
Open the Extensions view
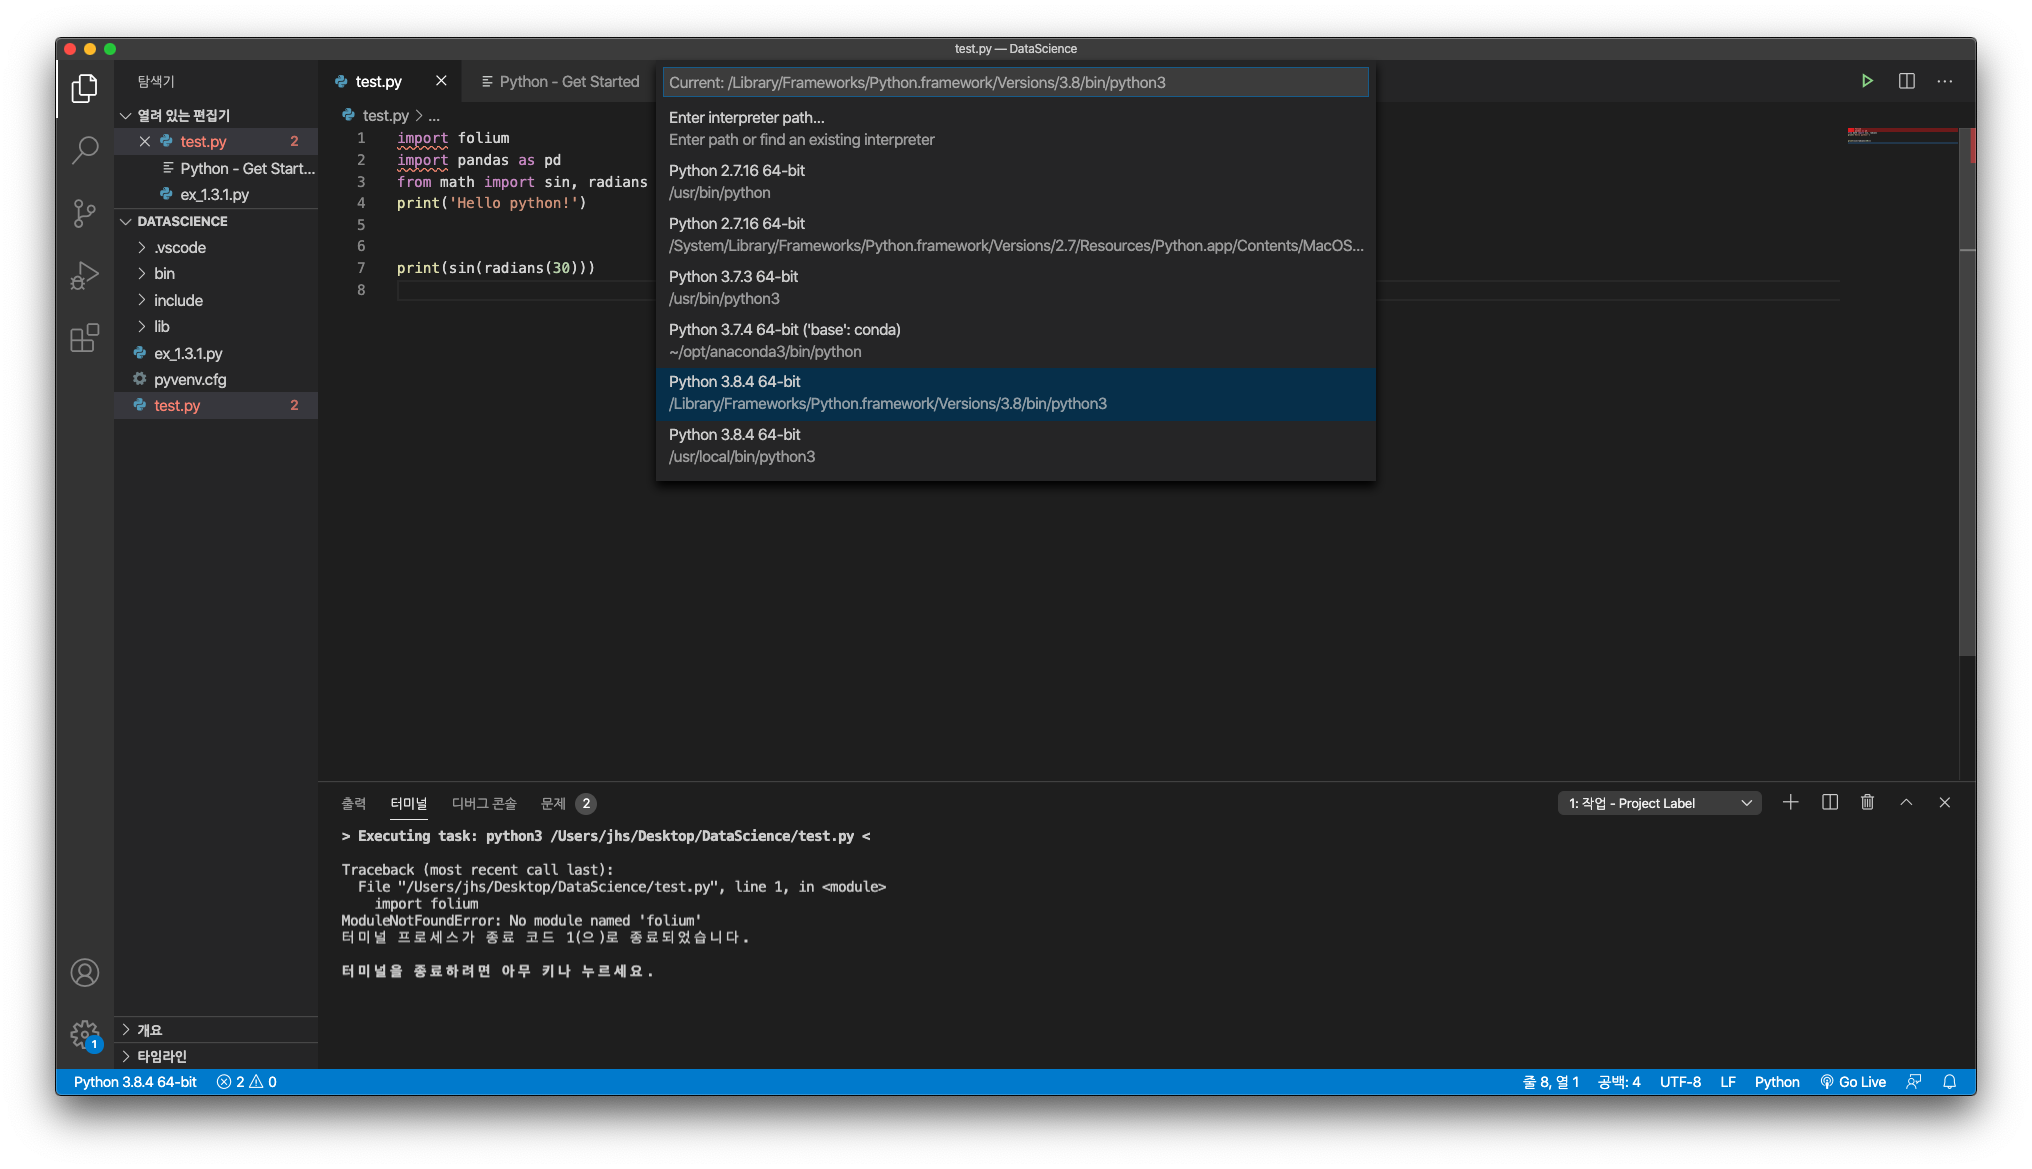tap(85, 337)
